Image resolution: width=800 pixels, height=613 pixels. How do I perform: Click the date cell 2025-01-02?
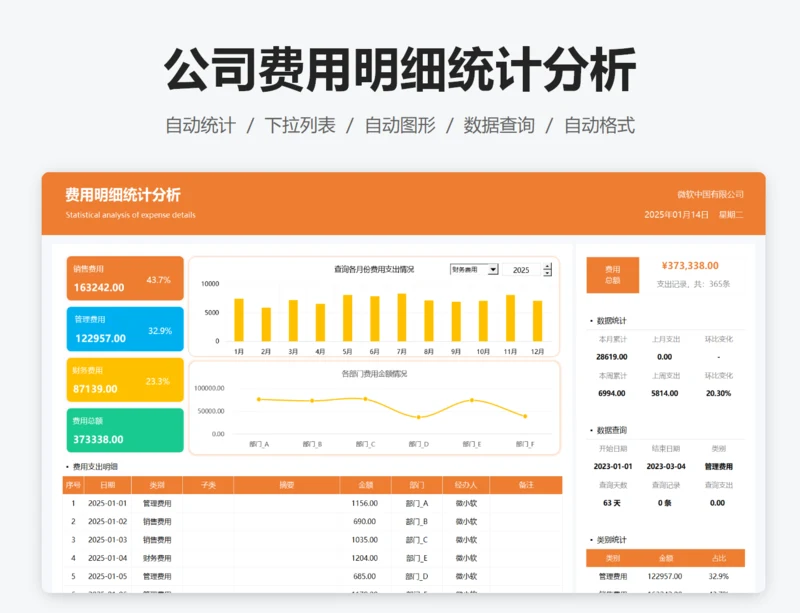point(107,522)
